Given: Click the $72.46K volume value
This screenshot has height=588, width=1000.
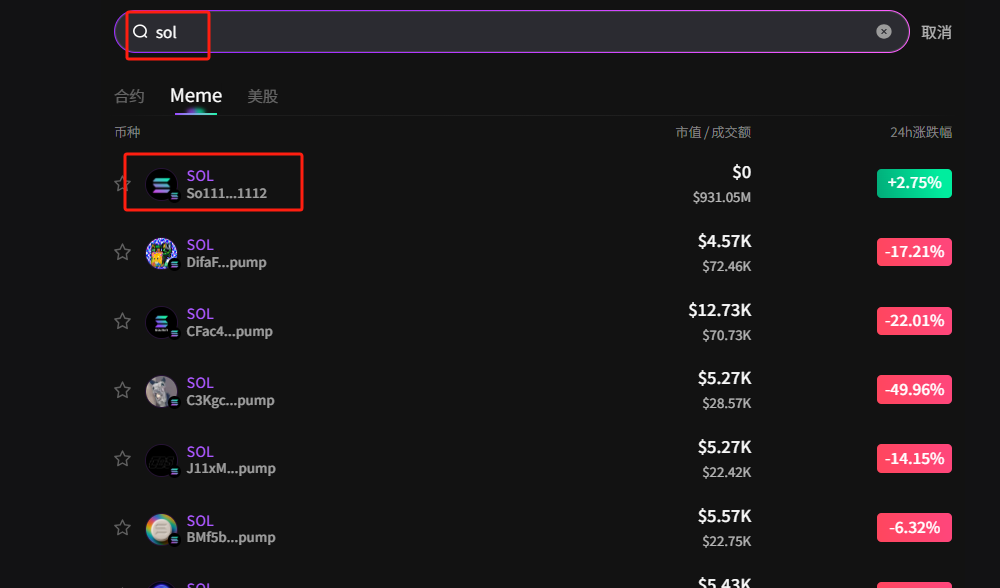Looking at the screenshot, I should [x=726, y=267].
